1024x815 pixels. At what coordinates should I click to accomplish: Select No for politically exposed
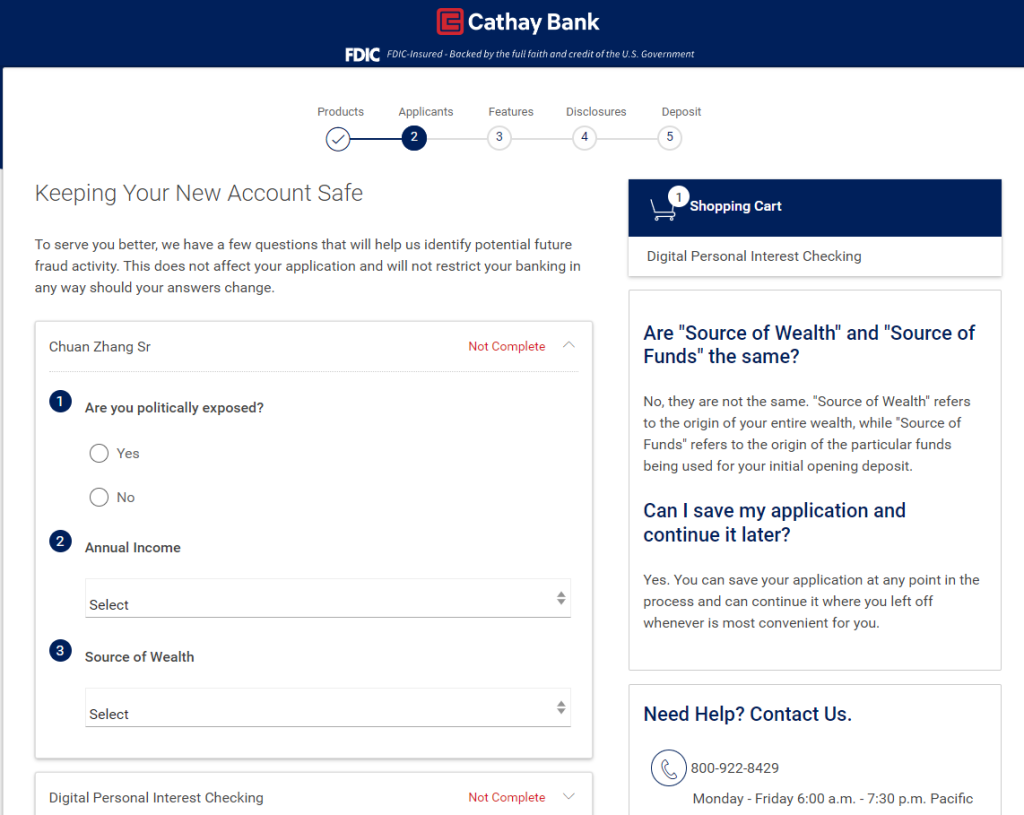(99, 497)
